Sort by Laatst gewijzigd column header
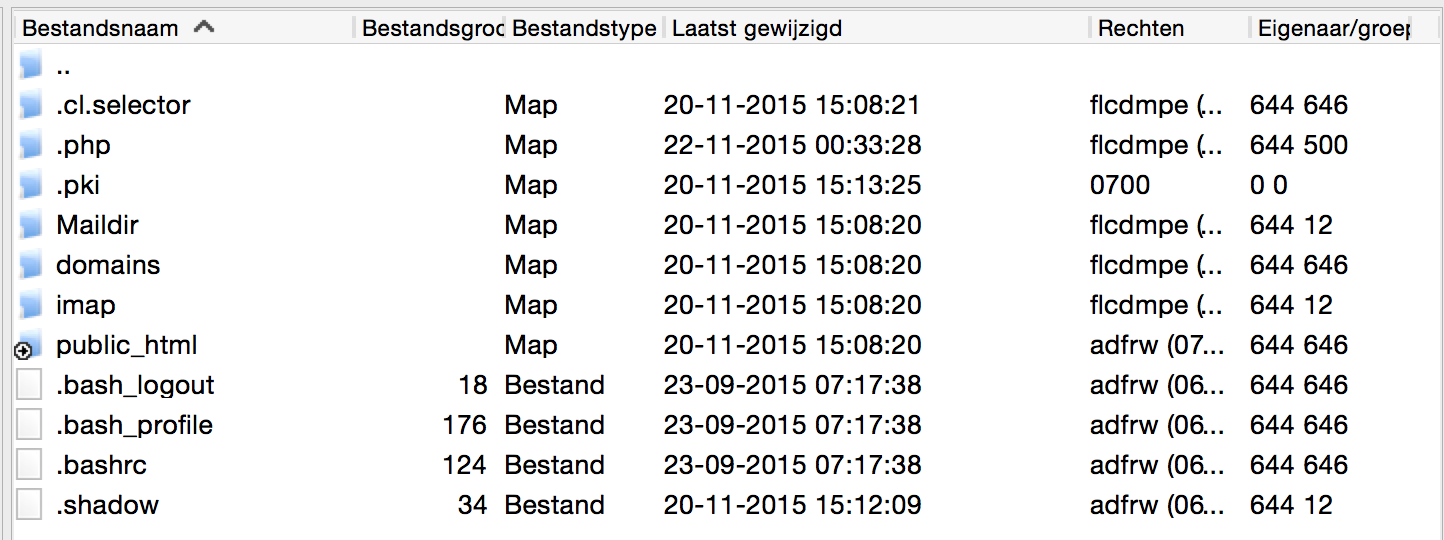1444x540 pixels. (x=757, y=28)
